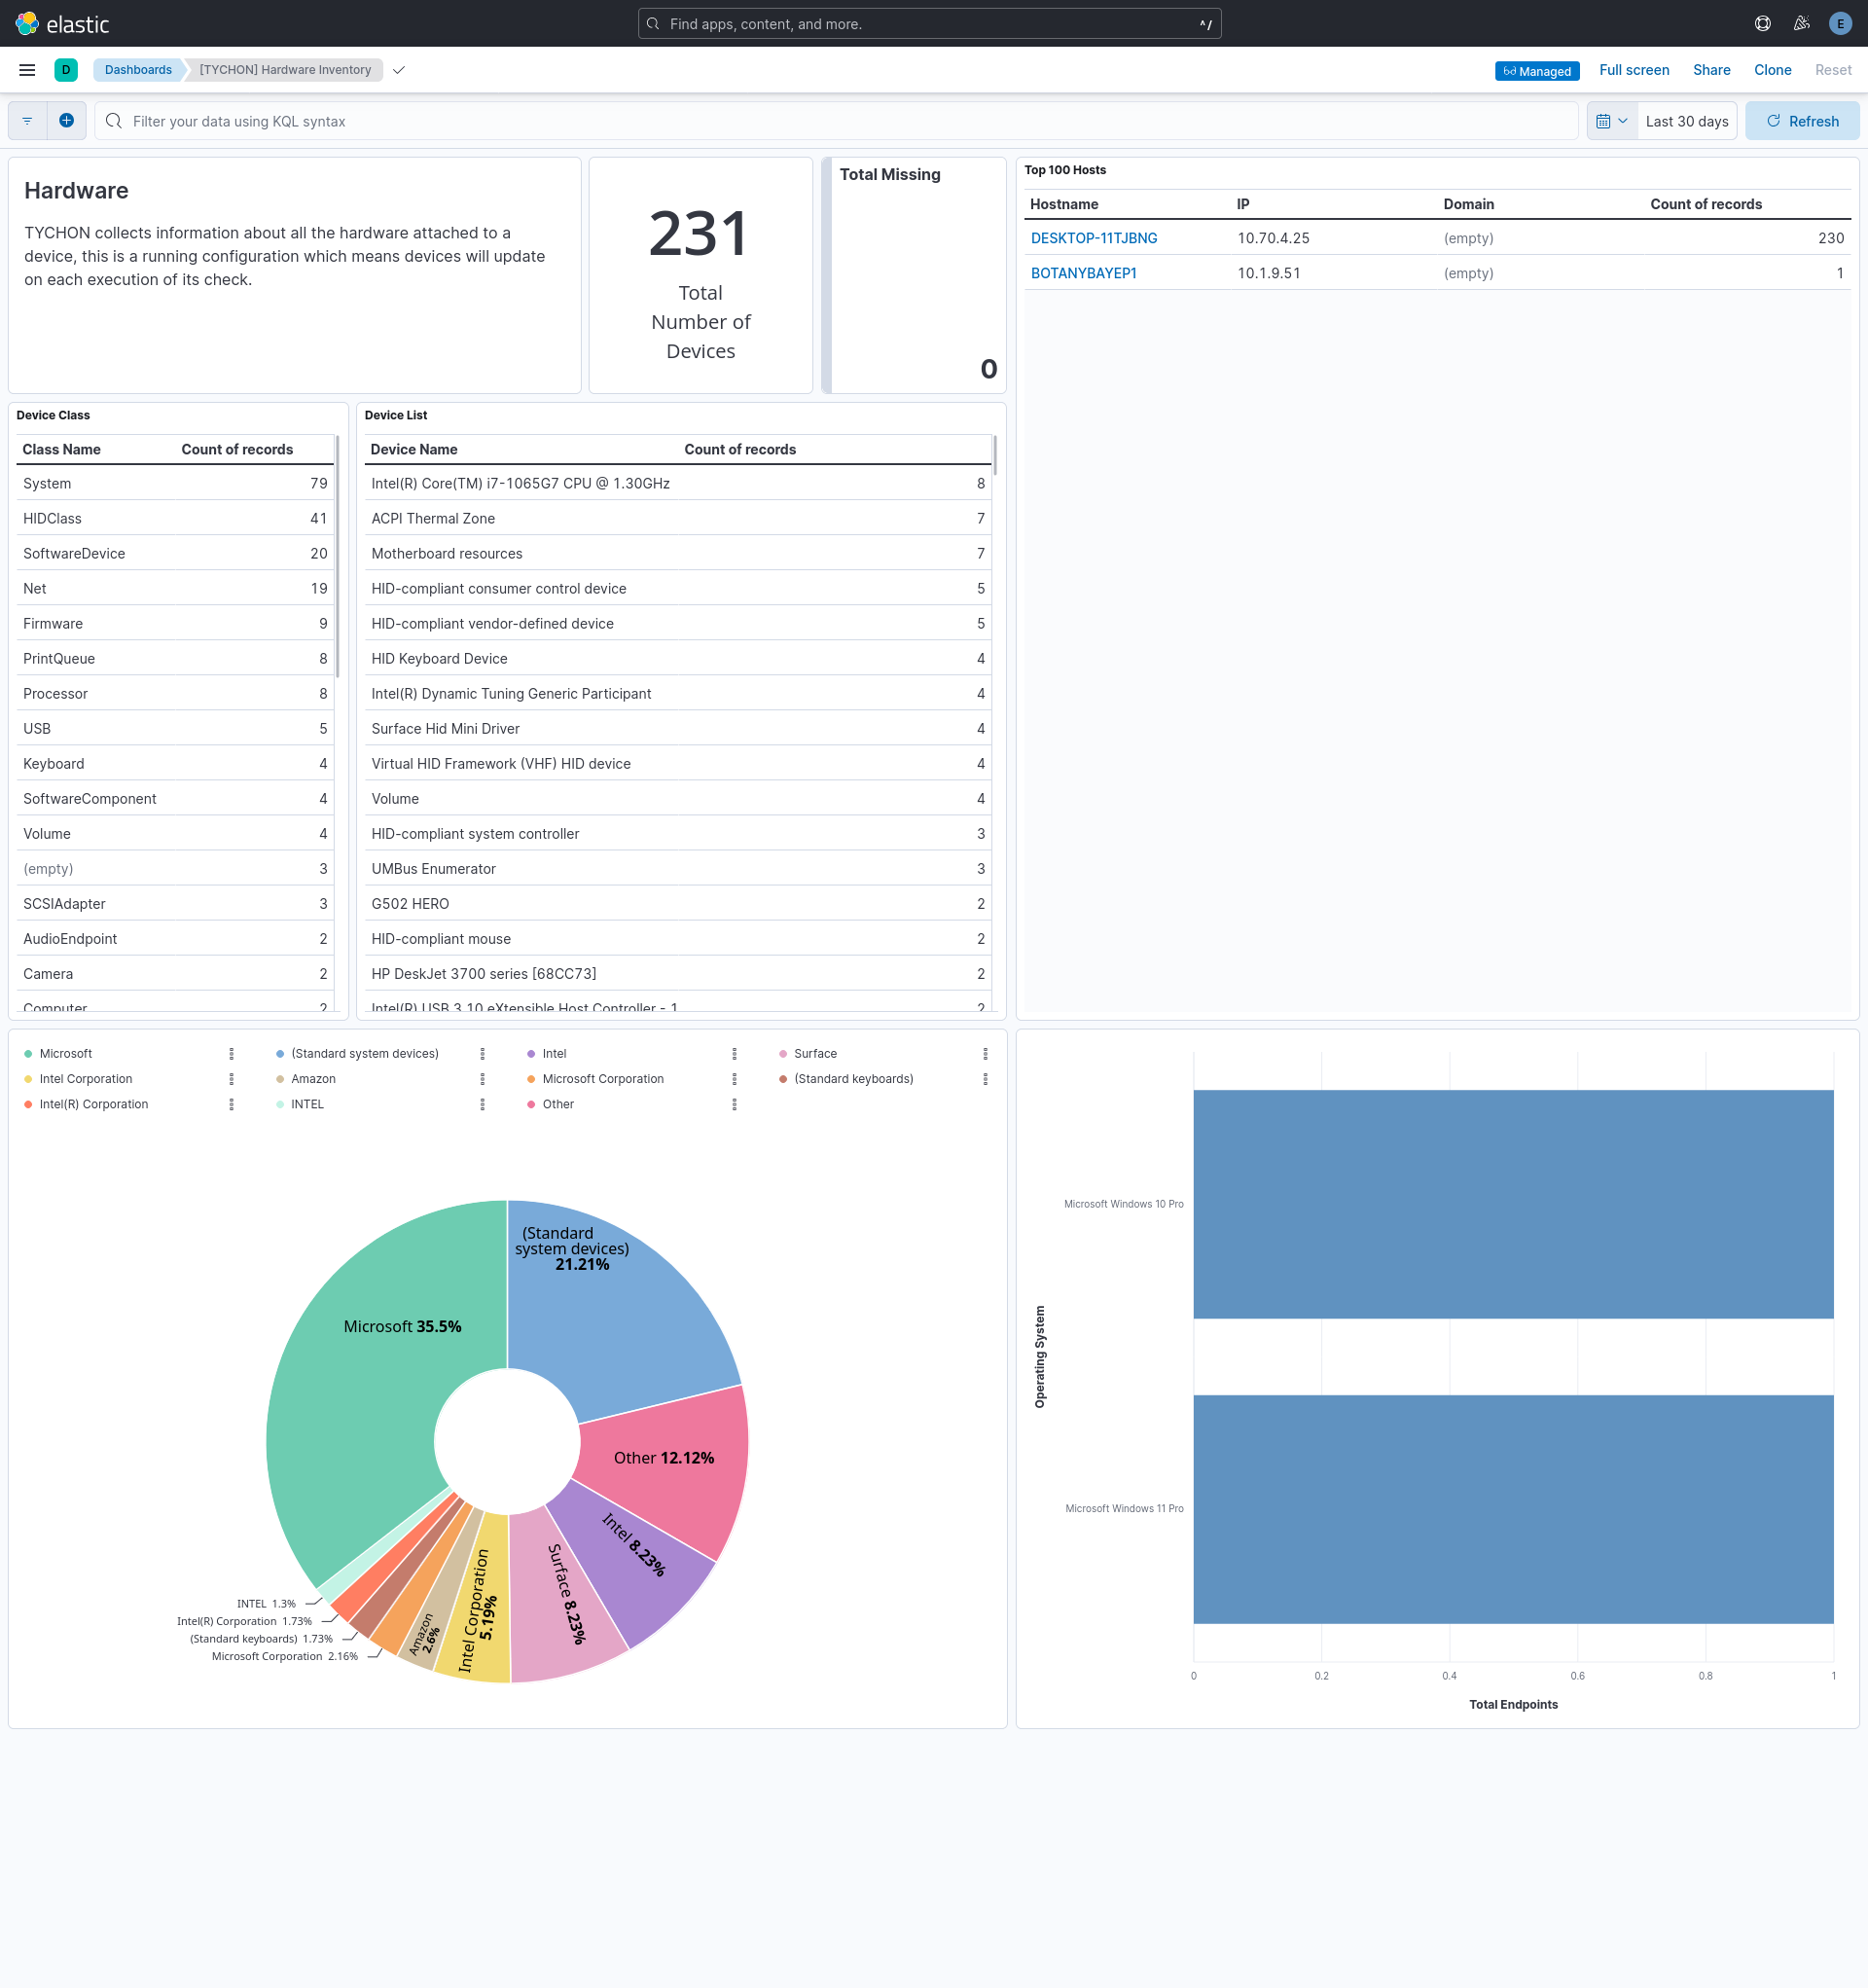This screenshot has width=1868, height=1988.
Task: Open the Share menu
Action: pos(1711,70)
